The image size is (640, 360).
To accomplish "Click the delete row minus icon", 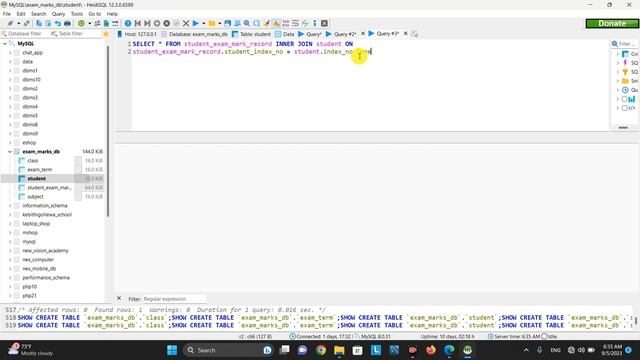I will pyautogui.click(x=167, y=23).
